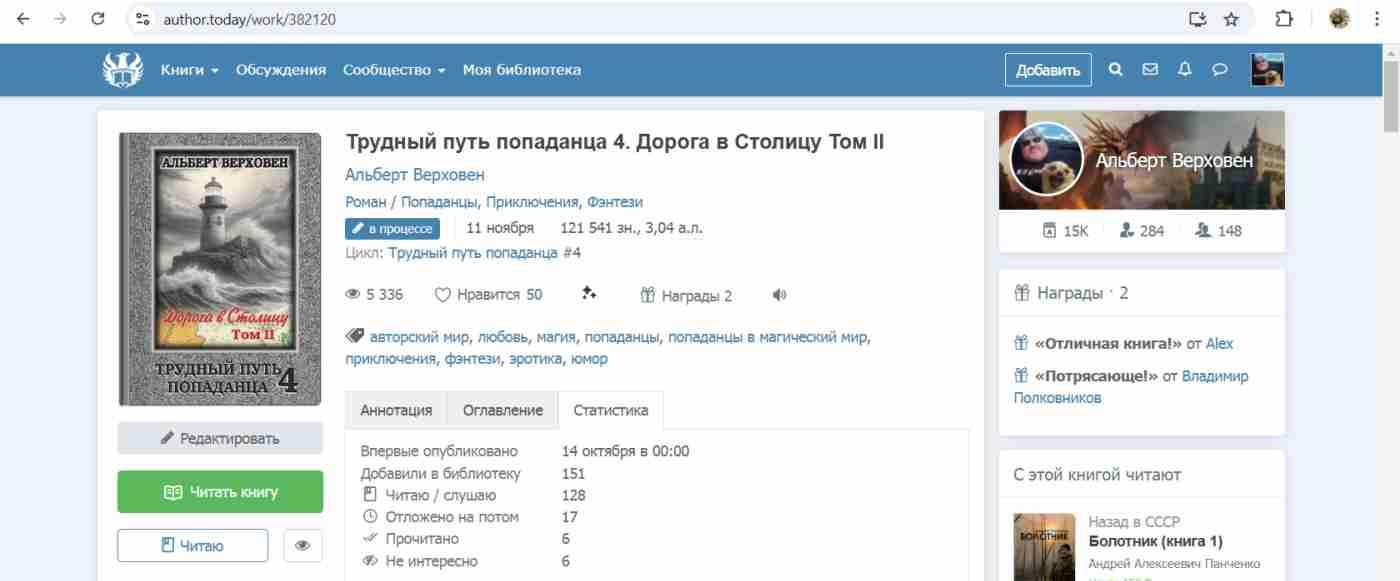Expand the Книги dropdown menu
Image resolution: width=1400 pixels, height=581 pixels.
click(x=189, y=70)
